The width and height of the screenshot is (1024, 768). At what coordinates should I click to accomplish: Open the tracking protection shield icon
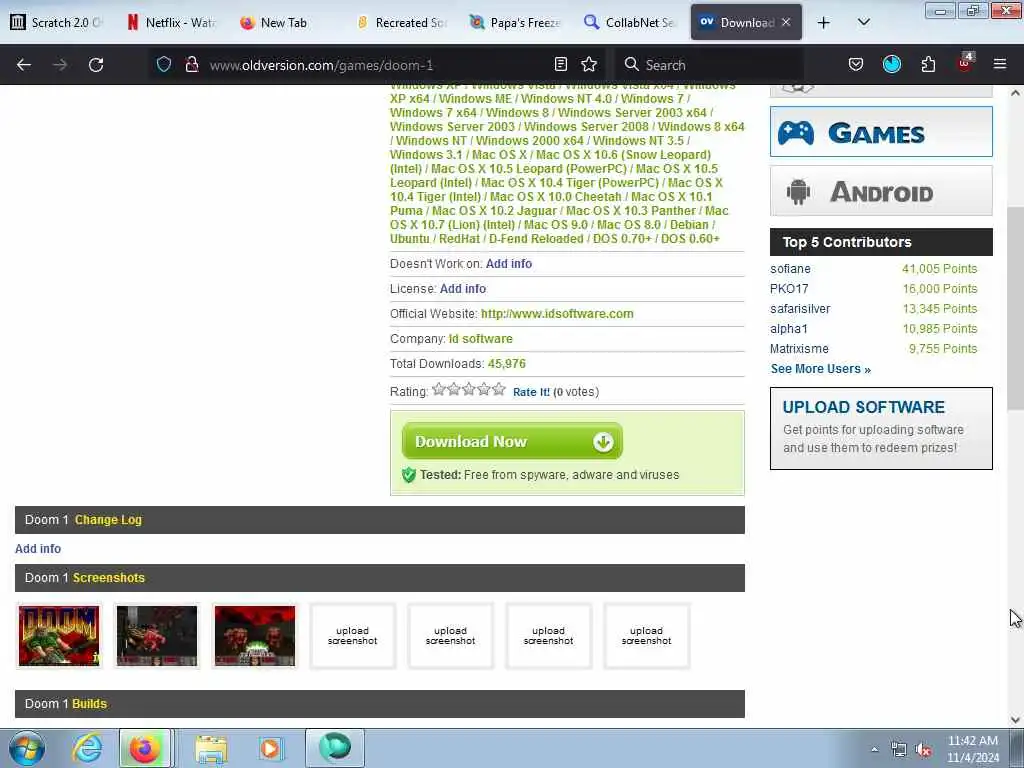(x=164, y=64)
